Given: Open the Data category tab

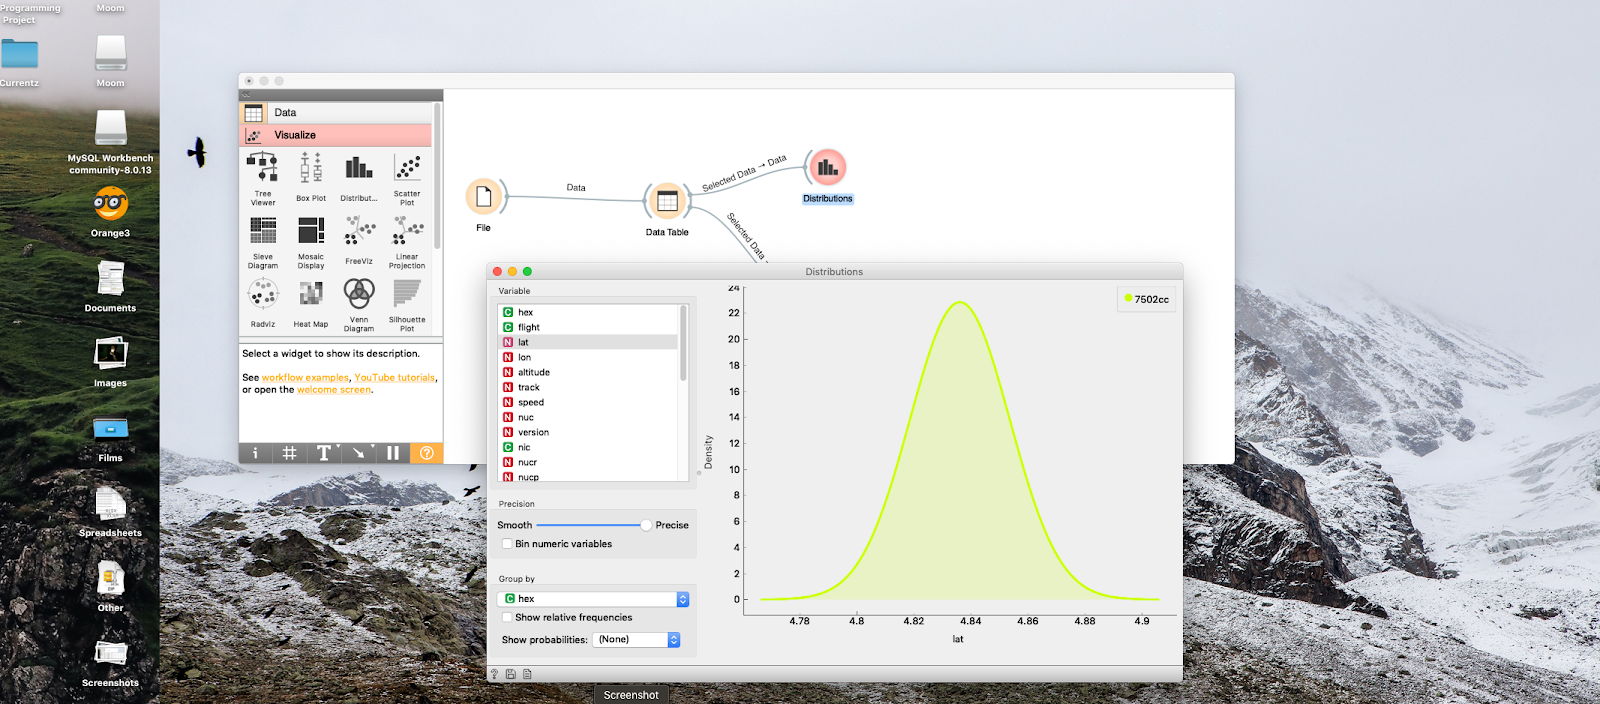Looking at the screenshot, I should 337,113.
